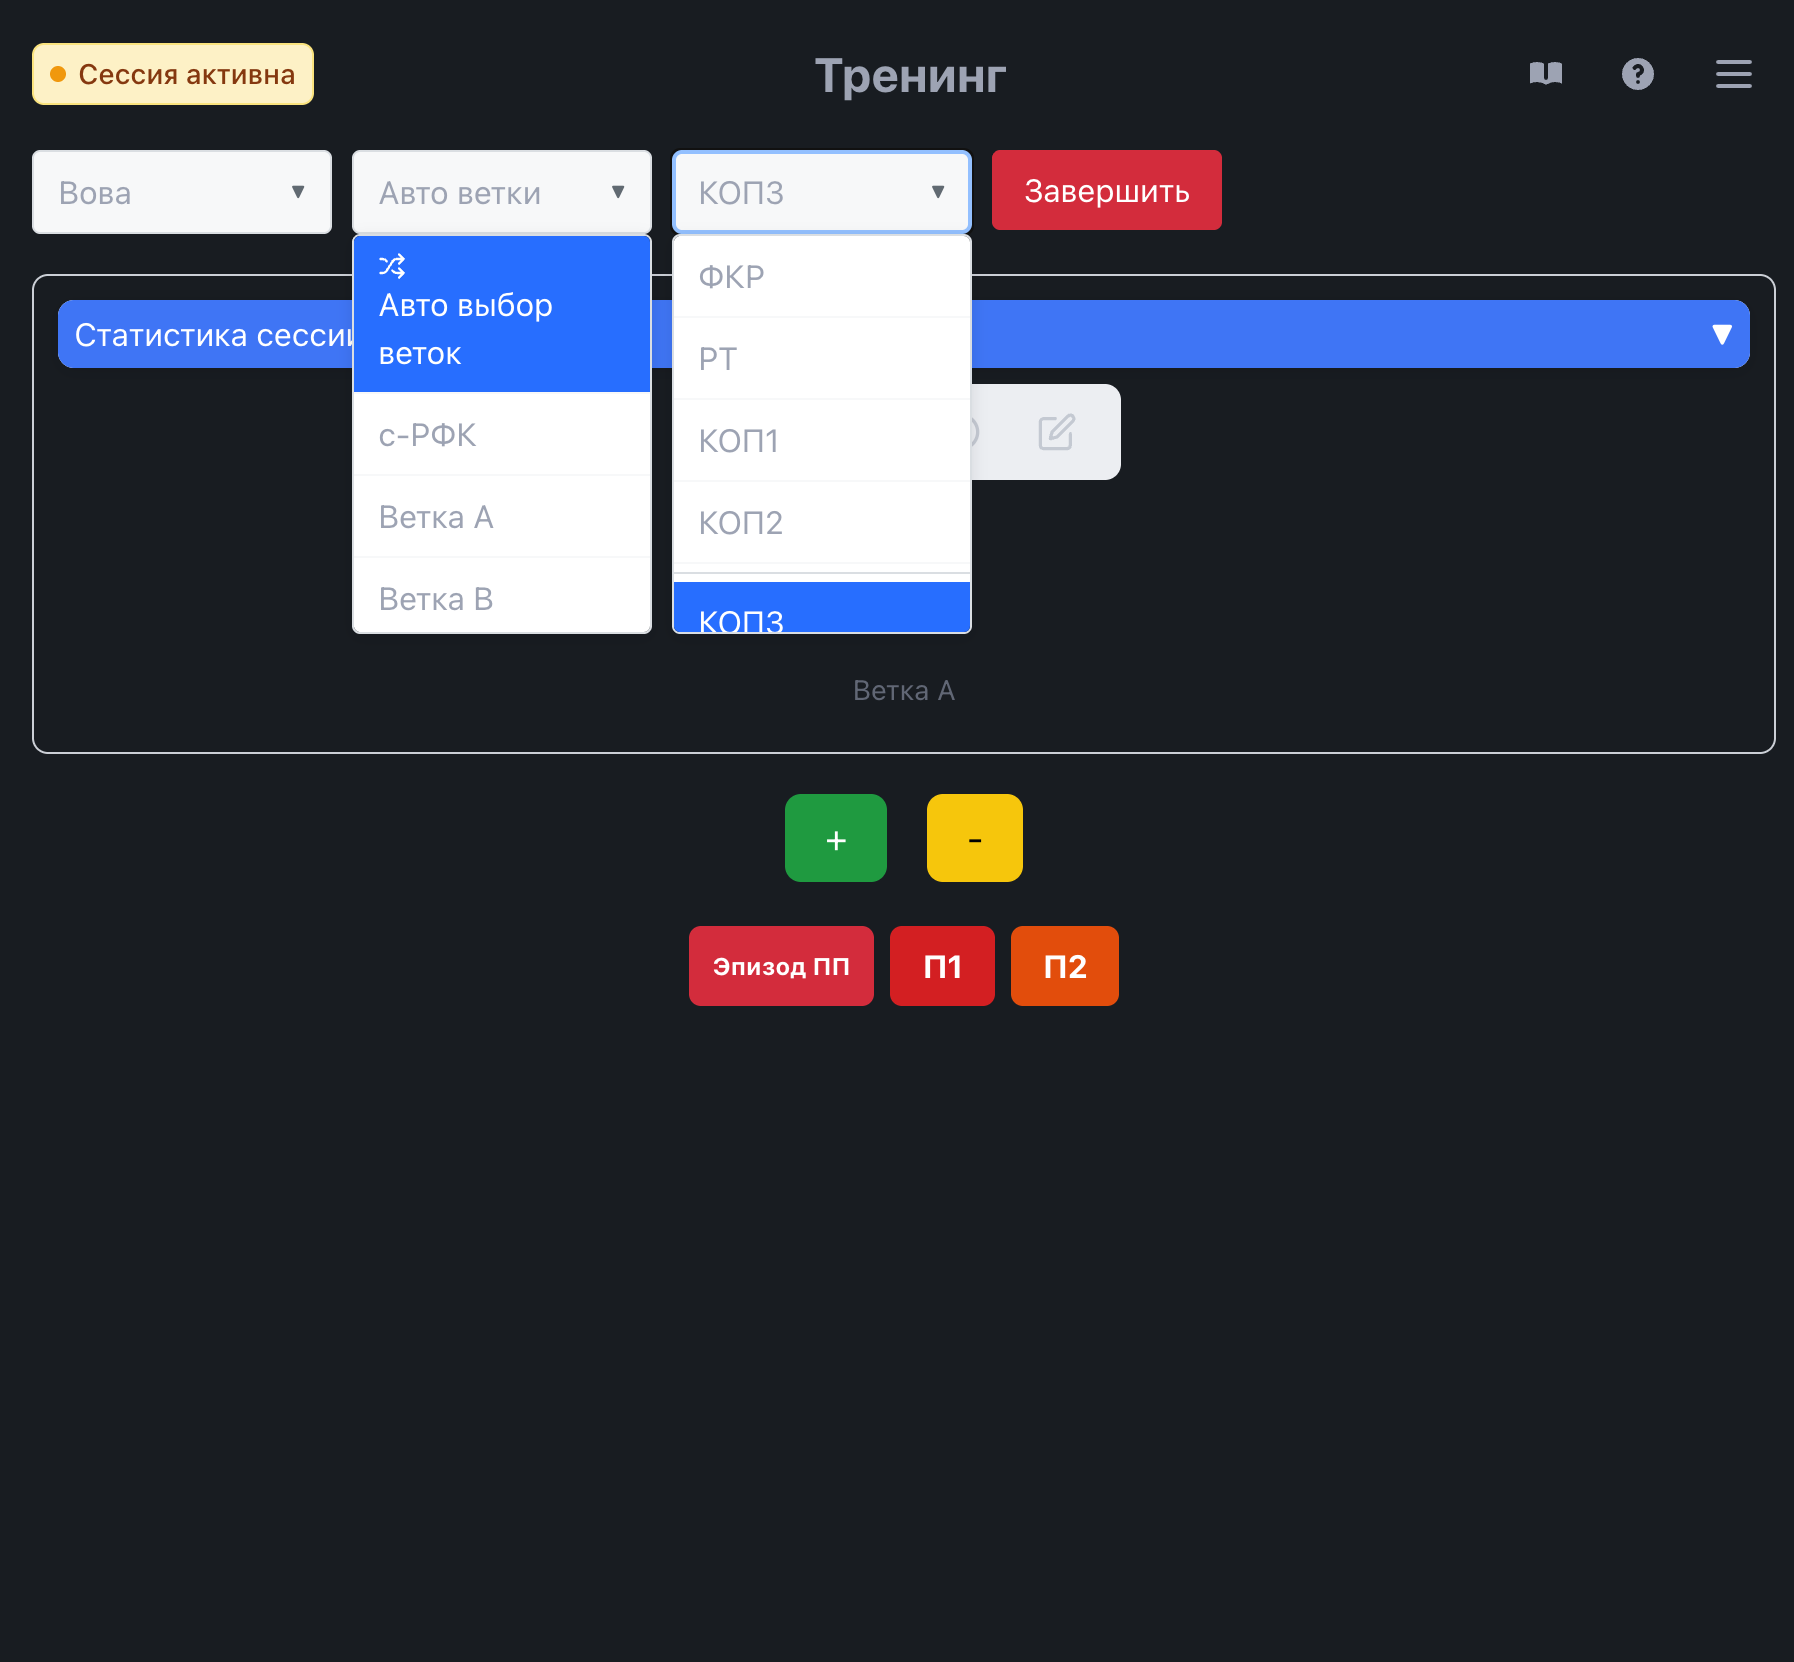Click the green plus button
Viewport: 1794px width, 1662px height.
(835, 838)
